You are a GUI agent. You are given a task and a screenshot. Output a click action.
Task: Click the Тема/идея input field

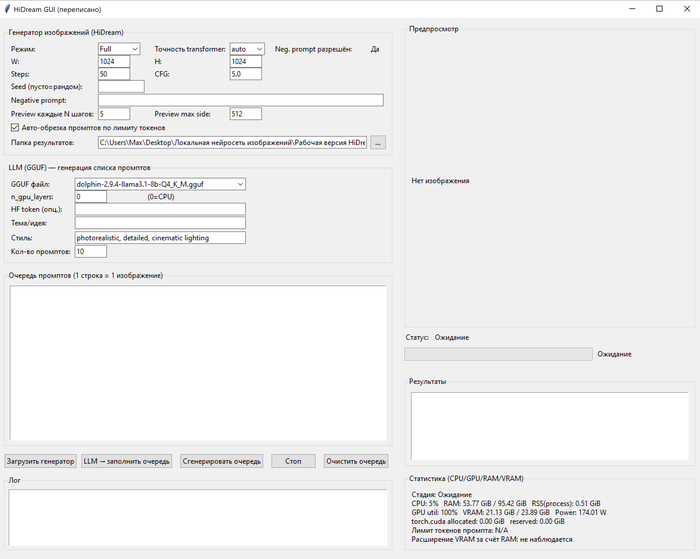160,223
